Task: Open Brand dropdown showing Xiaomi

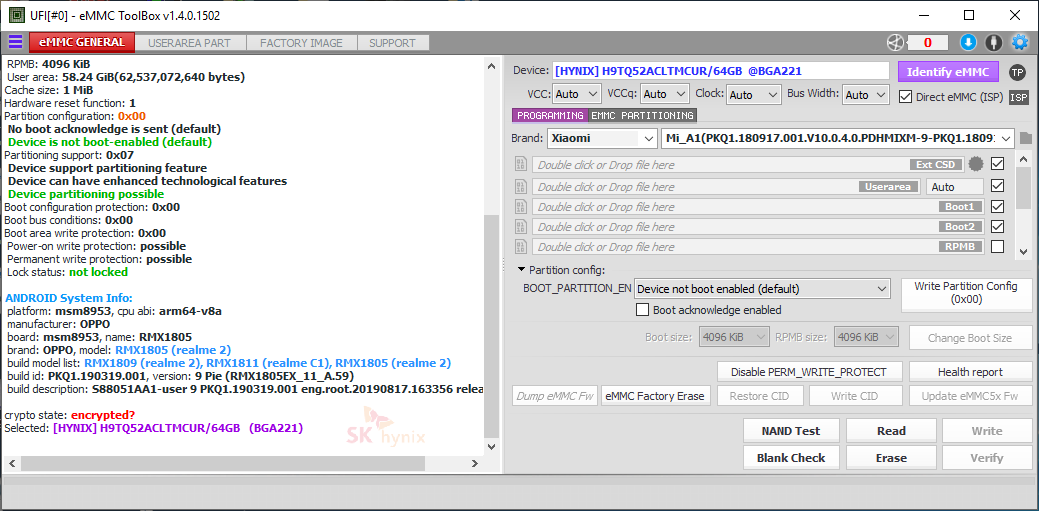Action: 602,139
